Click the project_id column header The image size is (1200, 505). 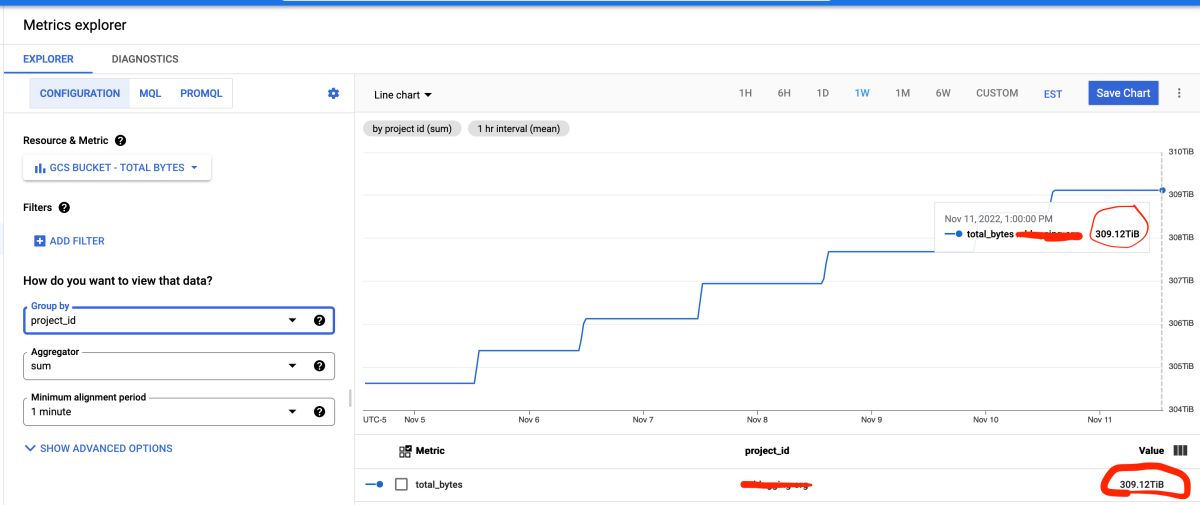(x=767, y=451)
